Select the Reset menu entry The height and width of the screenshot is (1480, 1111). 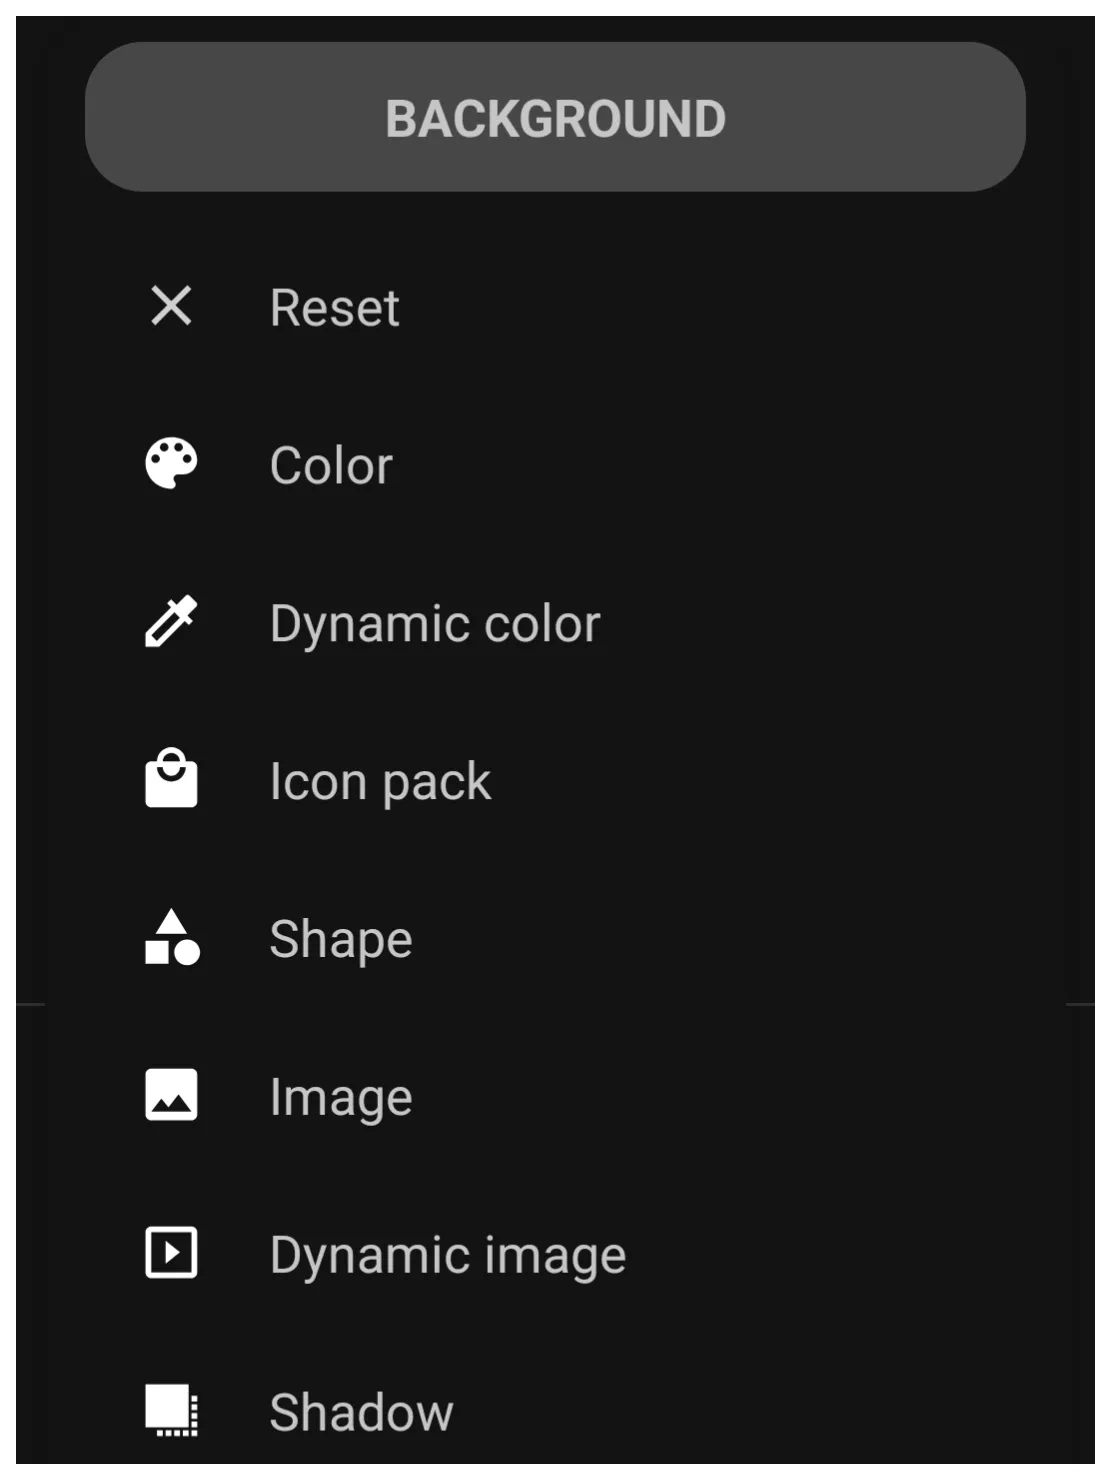point(555,307)
